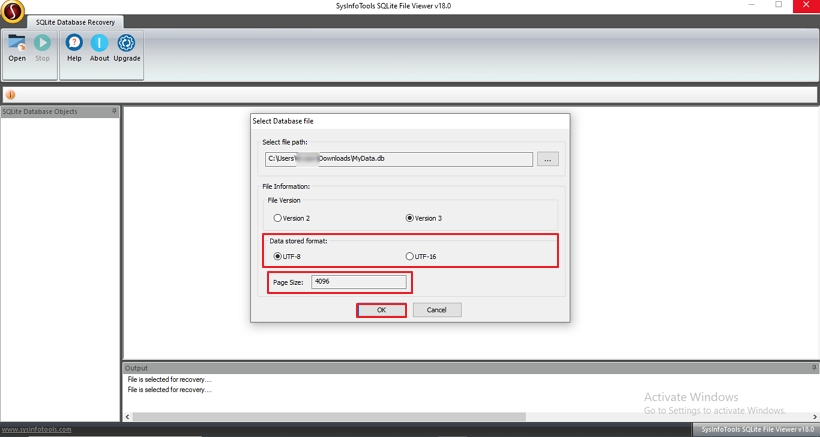Select the Version 3 radio button

coord(424,218)
